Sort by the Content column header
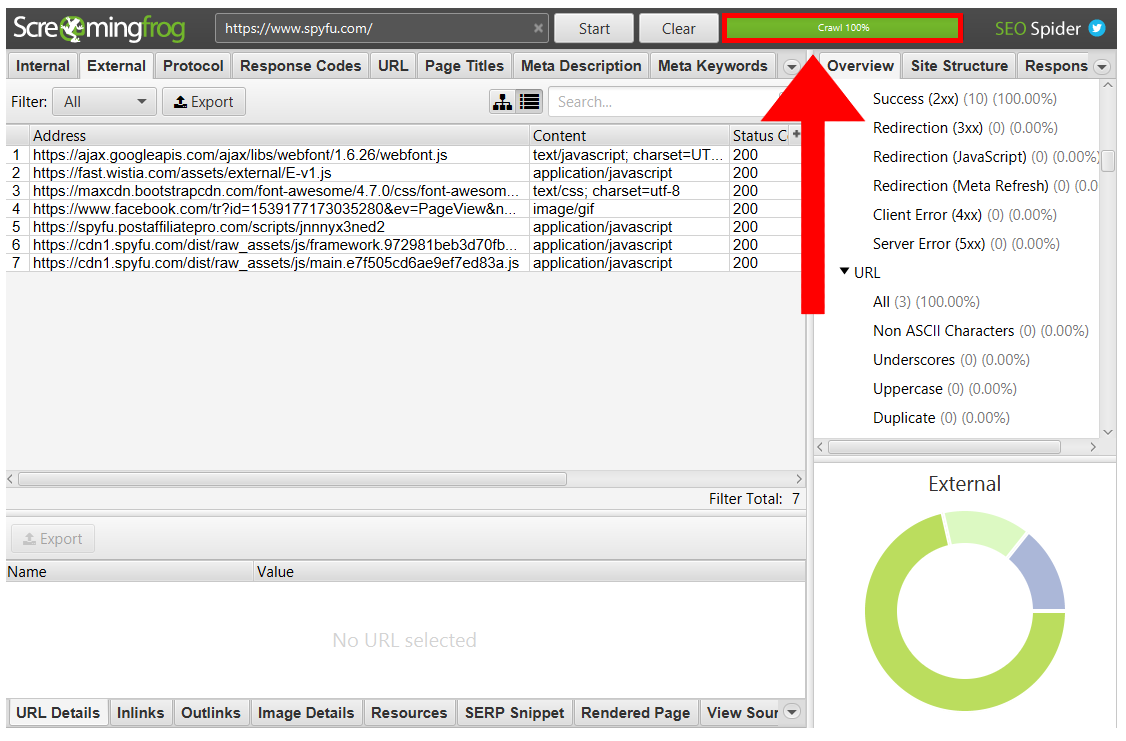 pos(629,136)
